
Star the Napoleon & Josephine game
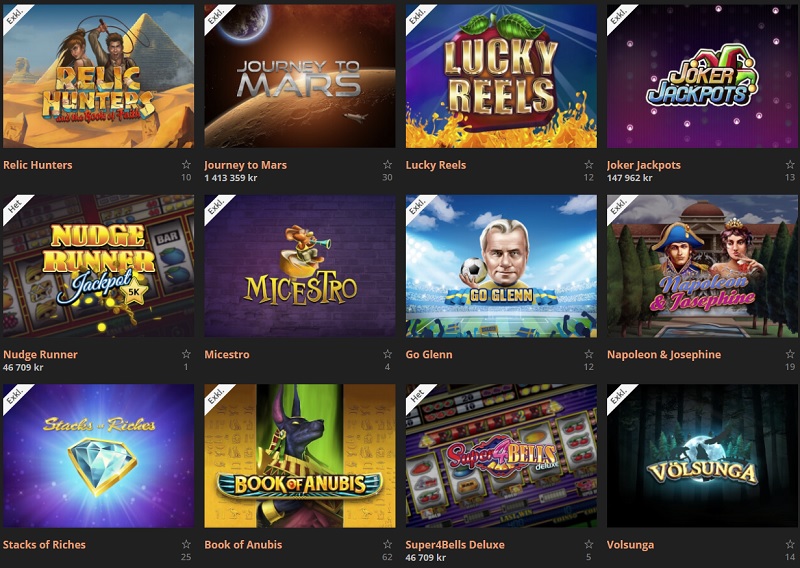790,354
